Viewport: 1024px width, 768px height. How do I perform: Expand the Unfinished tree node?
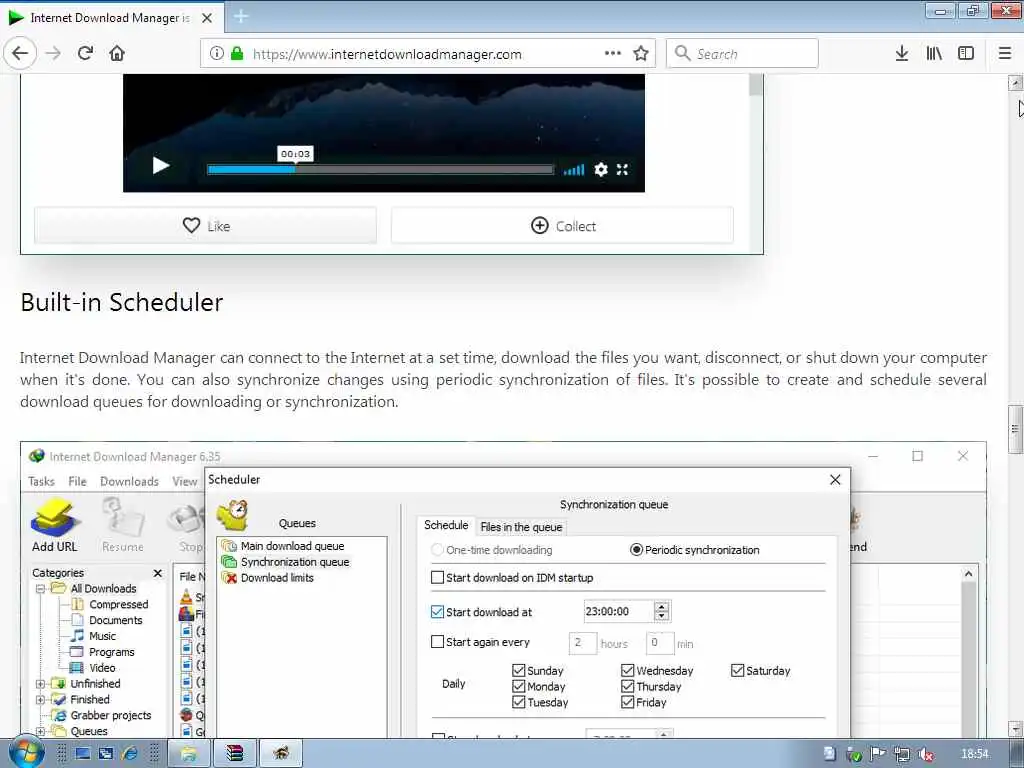pos(40,684)
